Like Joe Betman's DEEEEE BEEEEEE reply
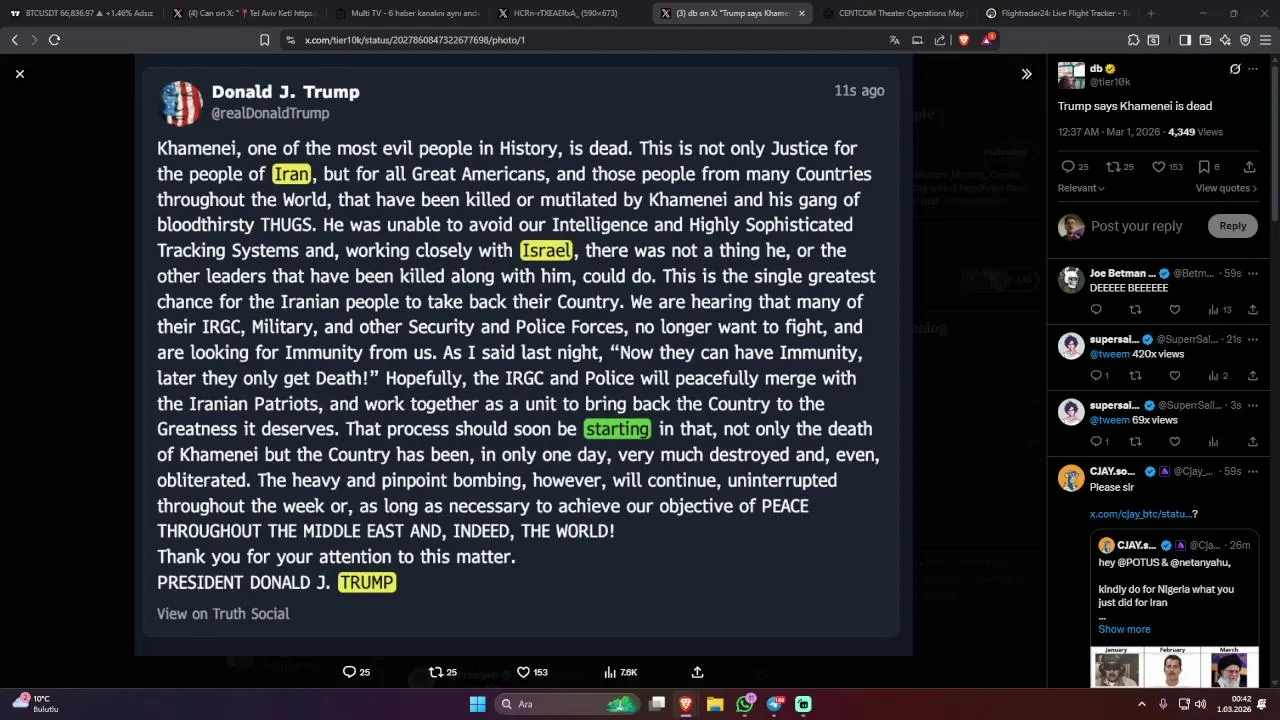 pyautogui.click(x=1174, y=310)
